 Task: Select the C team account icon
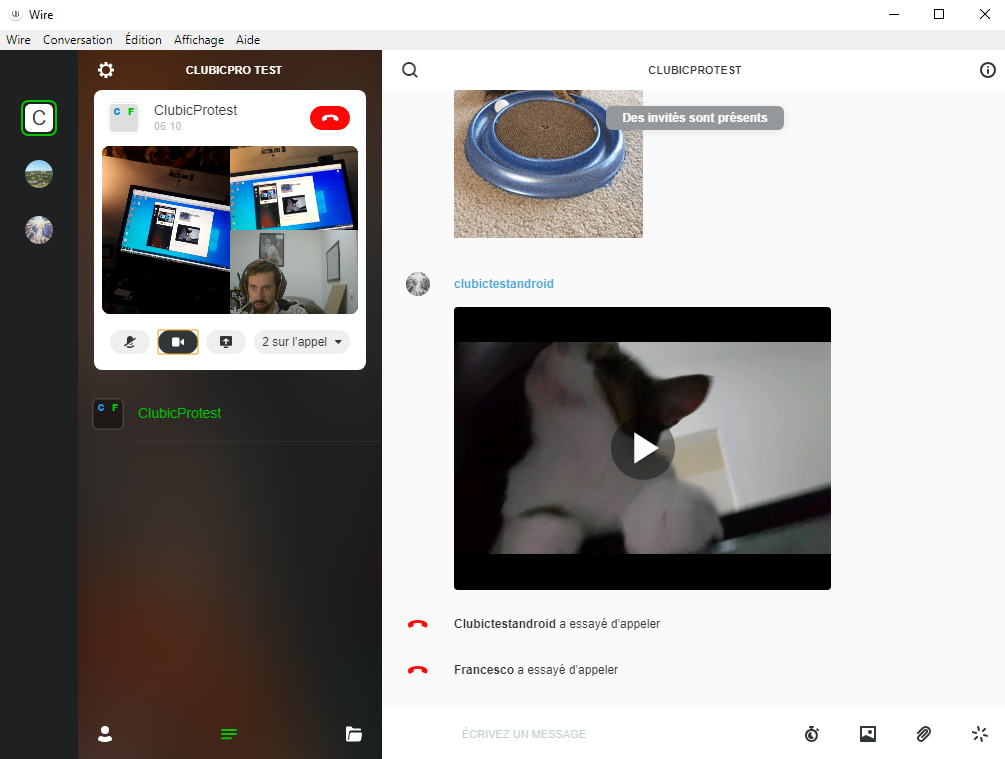click(39, 118)
